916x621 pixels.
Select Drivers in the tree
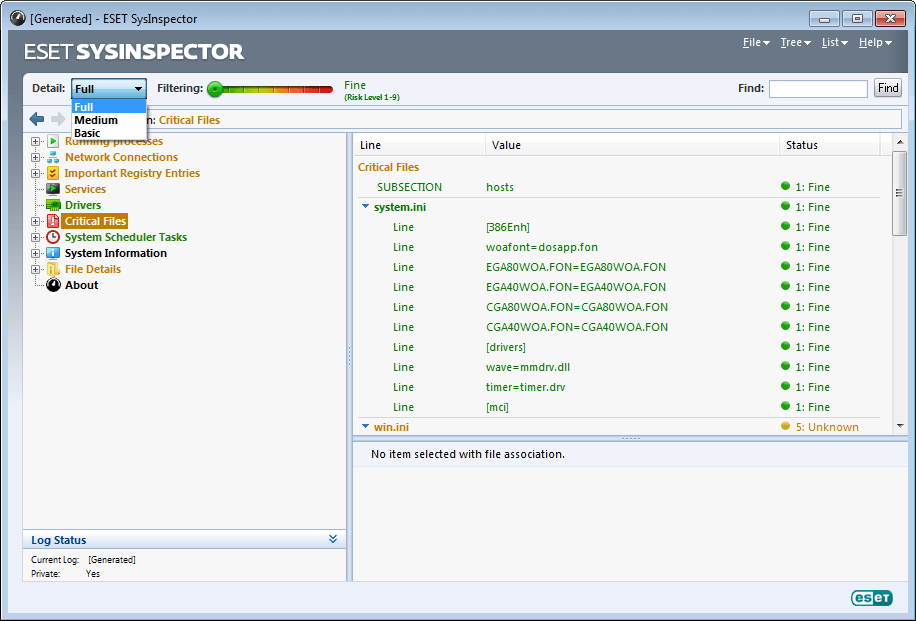click(83, 205)
